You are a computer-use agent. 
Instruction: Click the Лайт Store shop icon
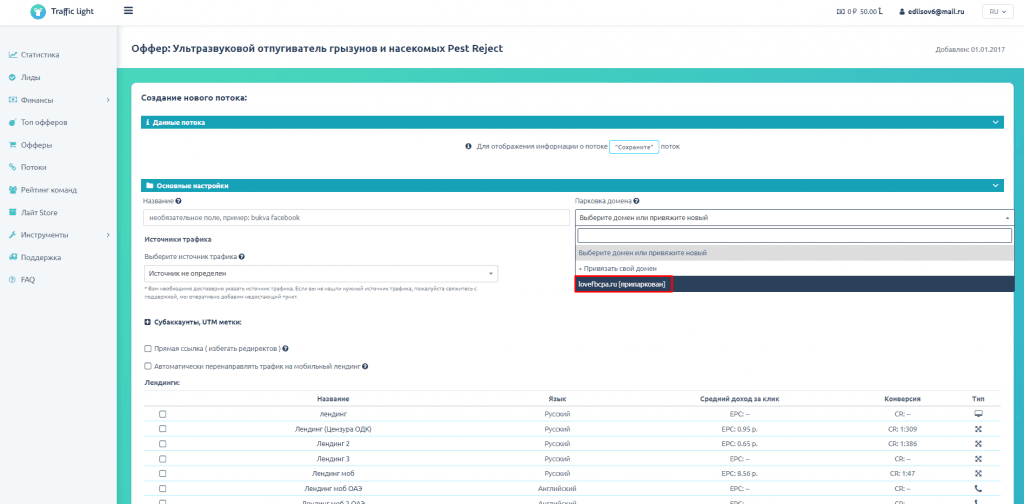[x=12, y=212]
